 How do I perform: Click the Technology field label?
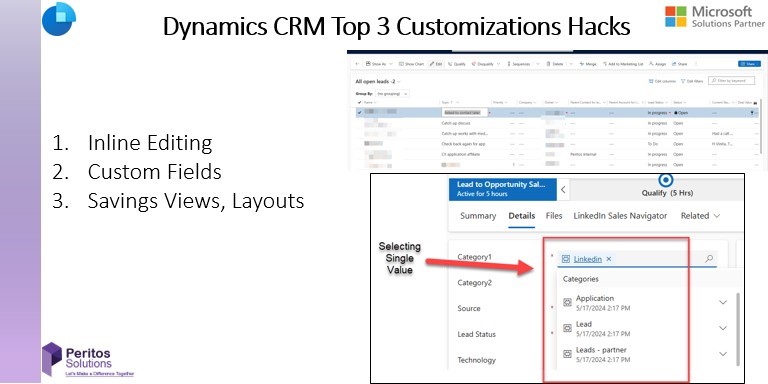[477, 360]
